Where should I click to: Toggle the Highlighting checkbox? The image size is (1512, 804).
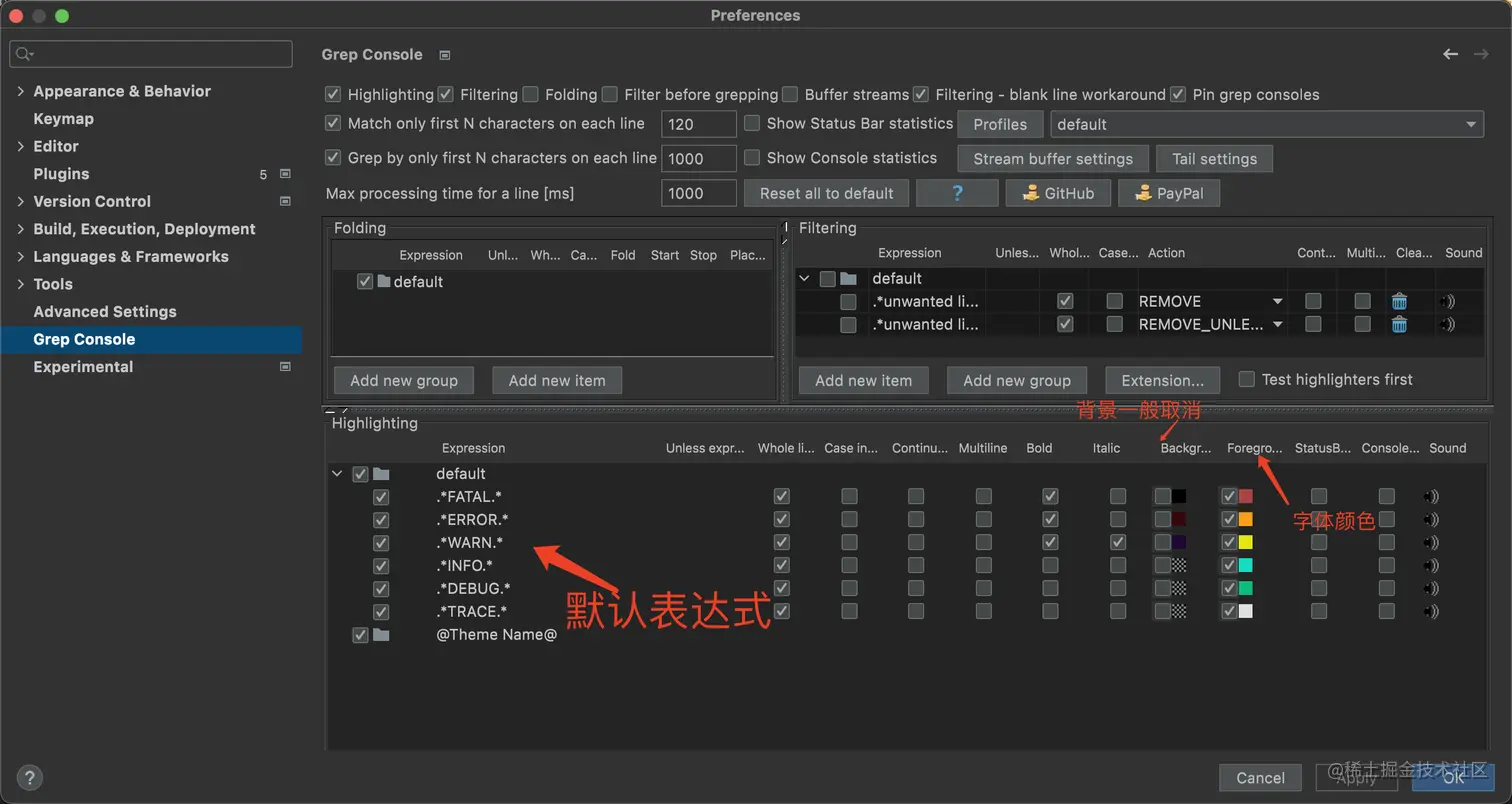(x=334, y=95)
